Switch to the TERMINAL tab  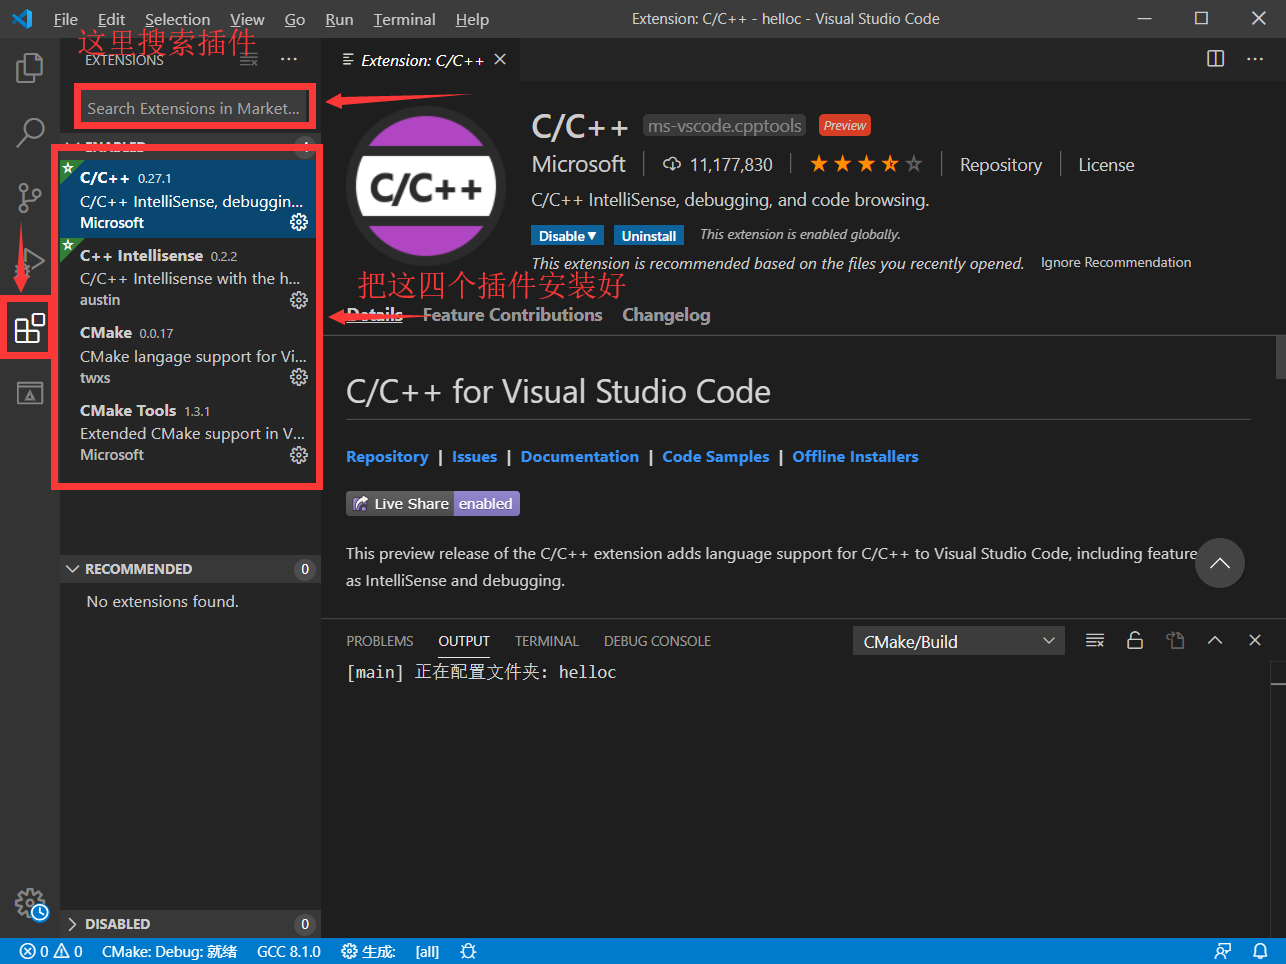(546, 640)
